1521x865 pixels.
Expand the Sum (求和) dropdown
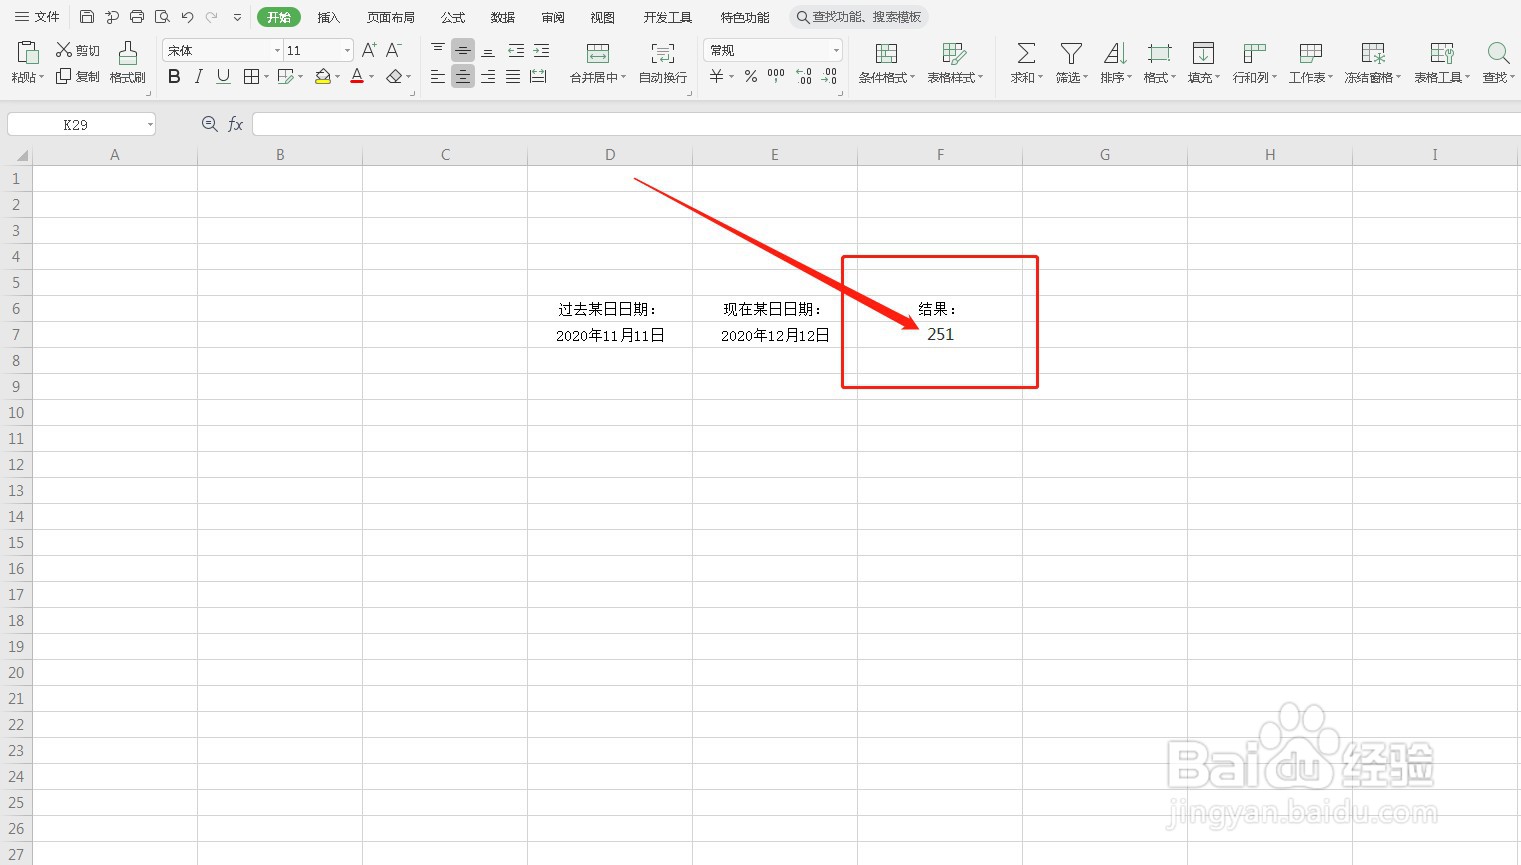[1040, 78]
